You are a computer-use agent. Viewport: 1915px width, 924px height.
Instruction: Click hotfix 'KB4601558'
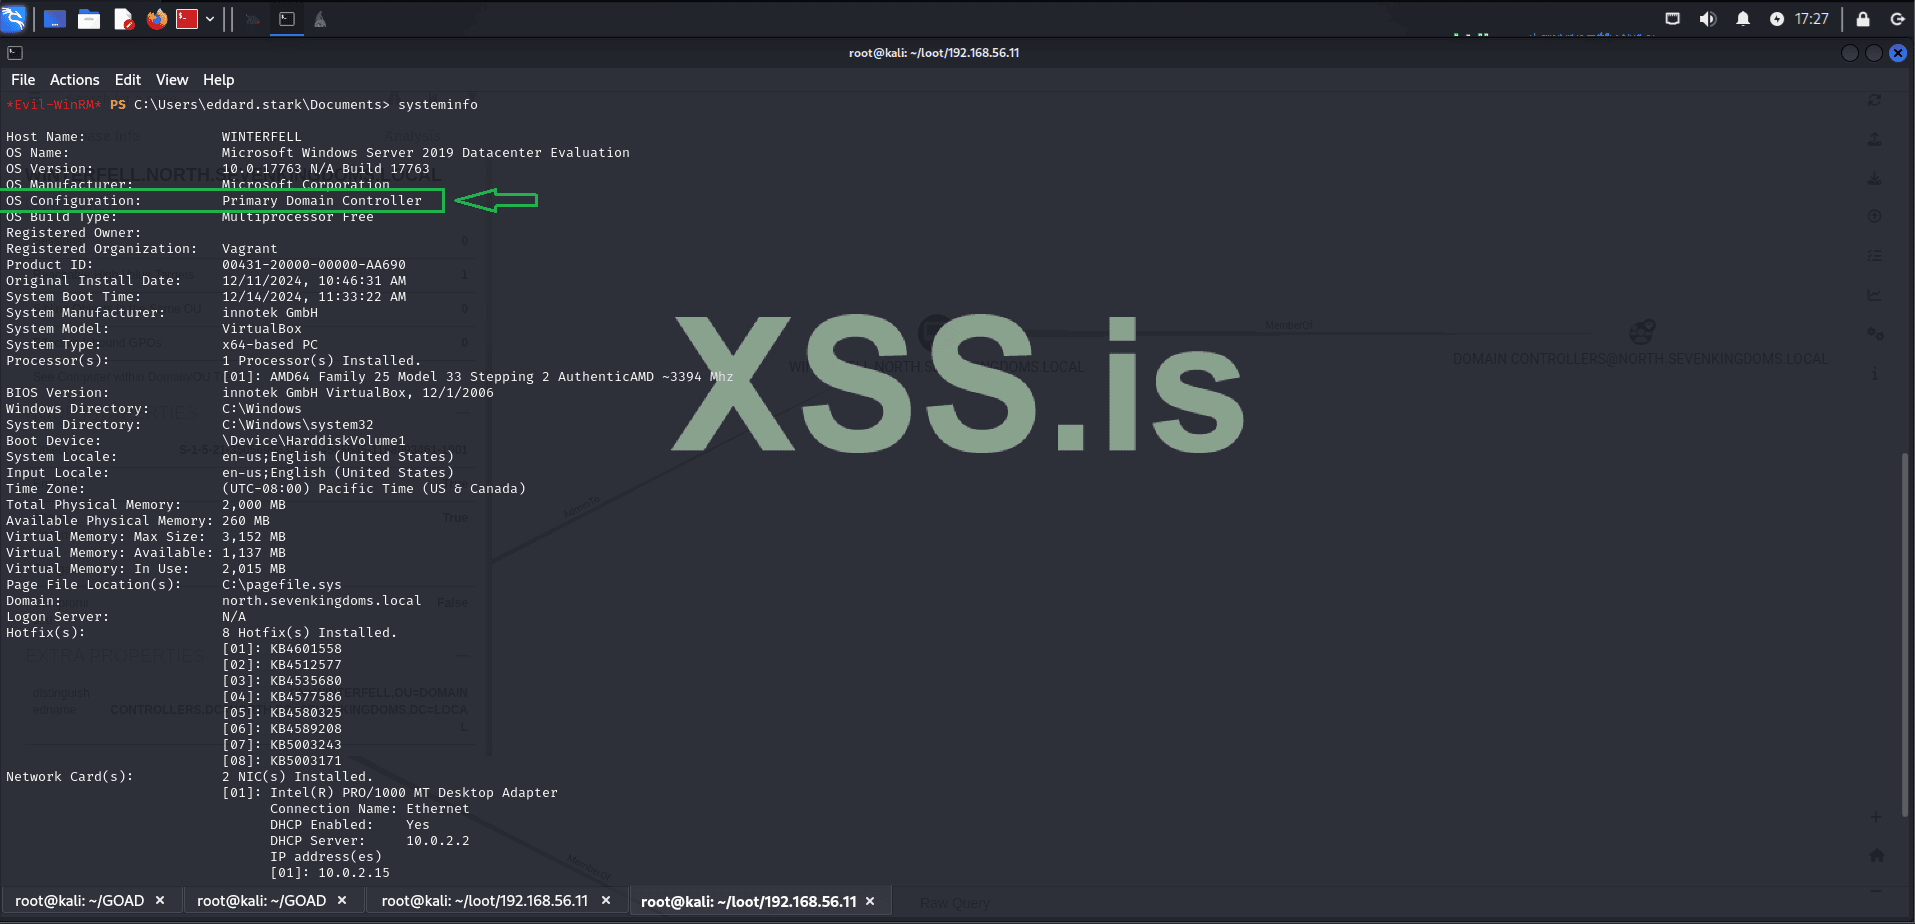pos(306,649)
